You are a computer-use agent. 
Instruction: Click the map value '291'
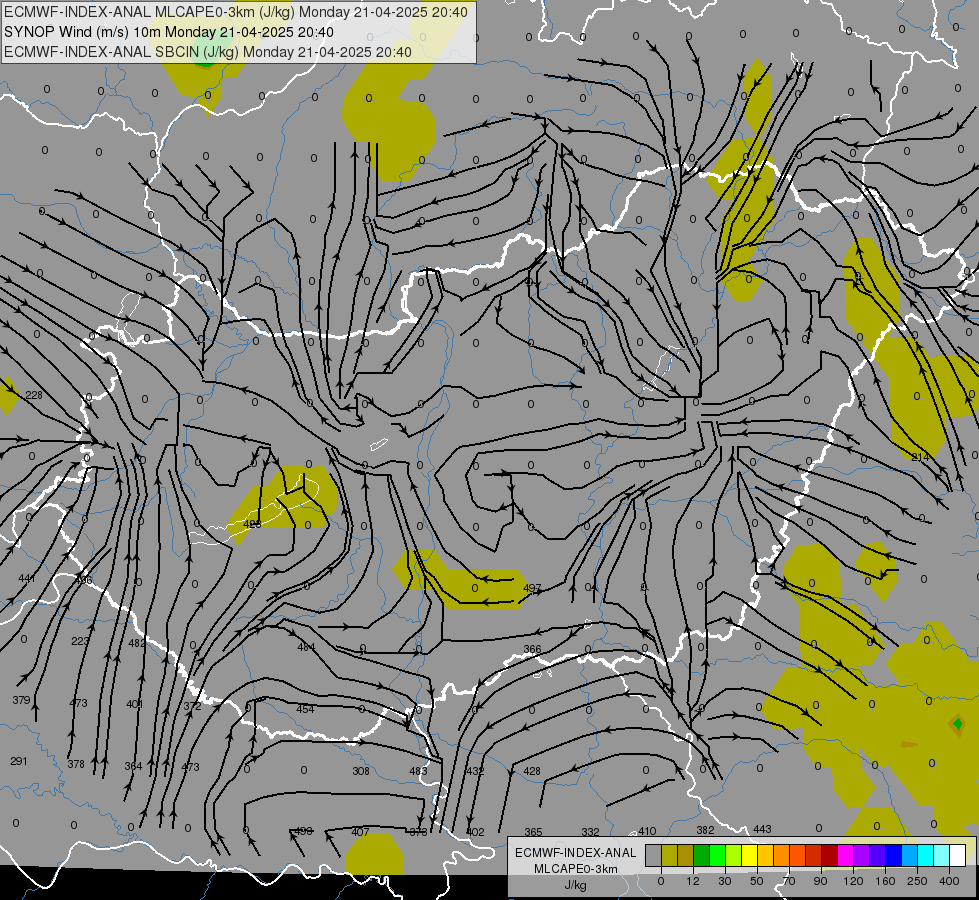tap(19, 761)
